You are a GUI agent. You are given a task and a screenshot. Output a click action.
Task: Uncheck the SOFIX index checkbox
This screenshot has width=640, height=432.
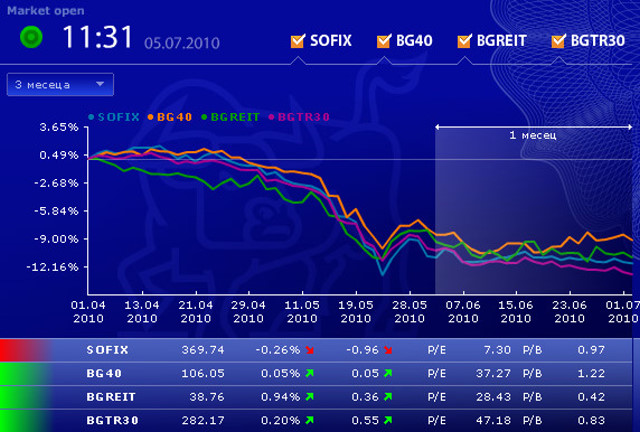coord(297,41)
